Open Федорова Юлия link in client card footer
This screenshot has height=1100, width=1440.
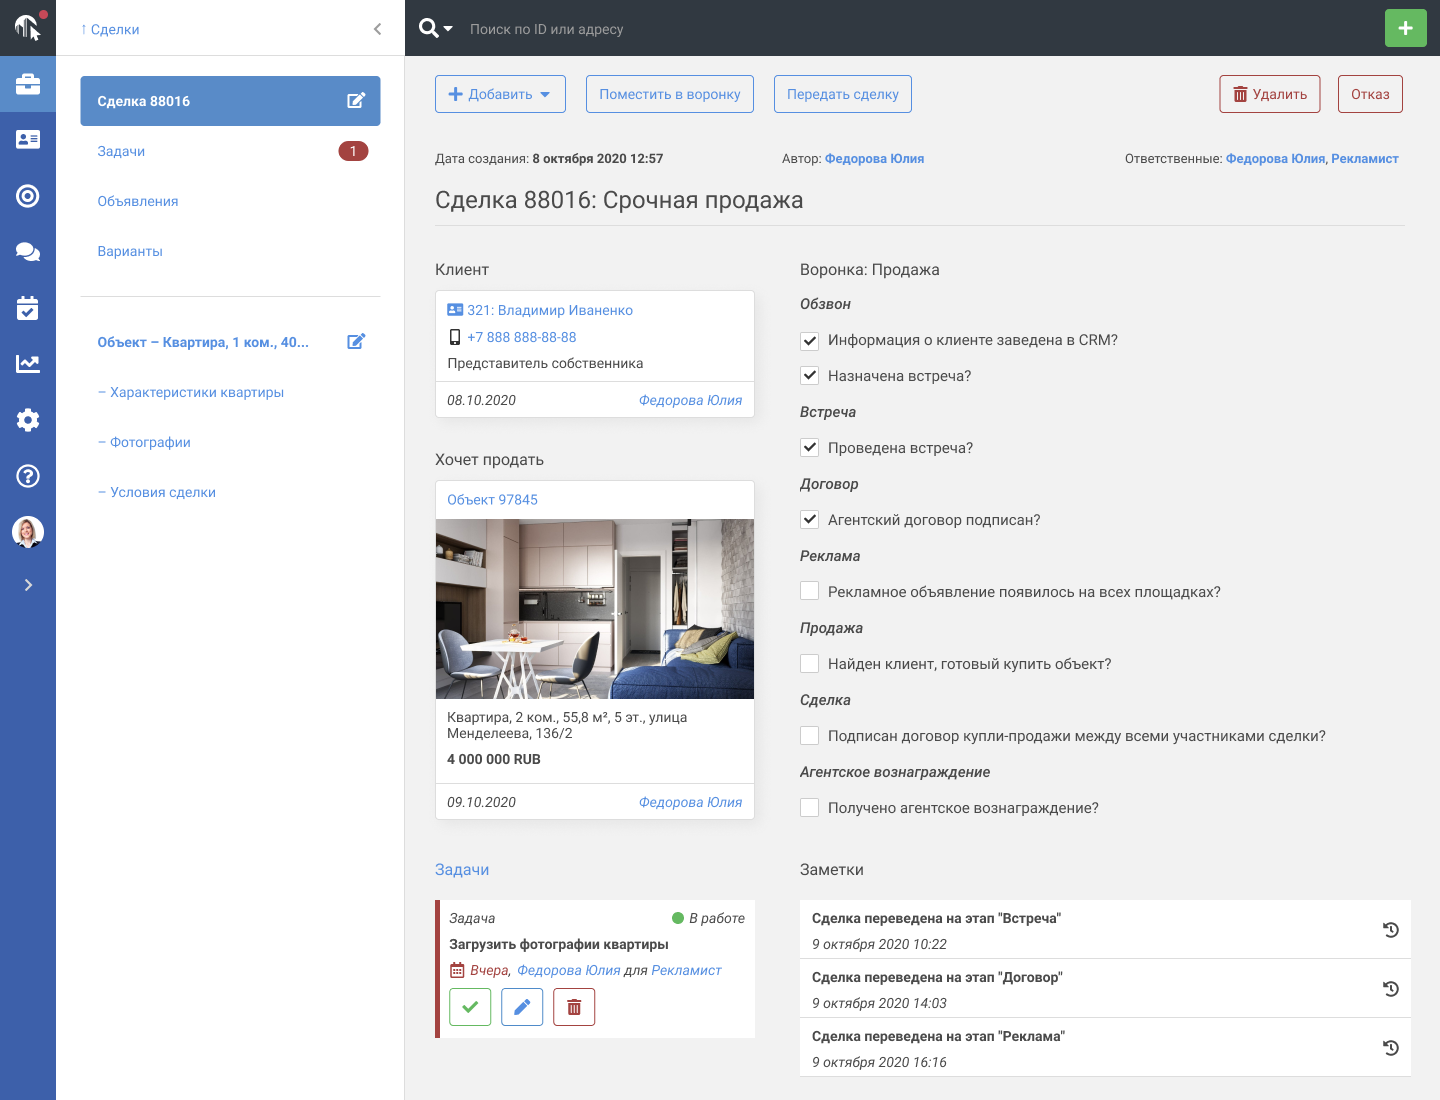click(690, 400)
